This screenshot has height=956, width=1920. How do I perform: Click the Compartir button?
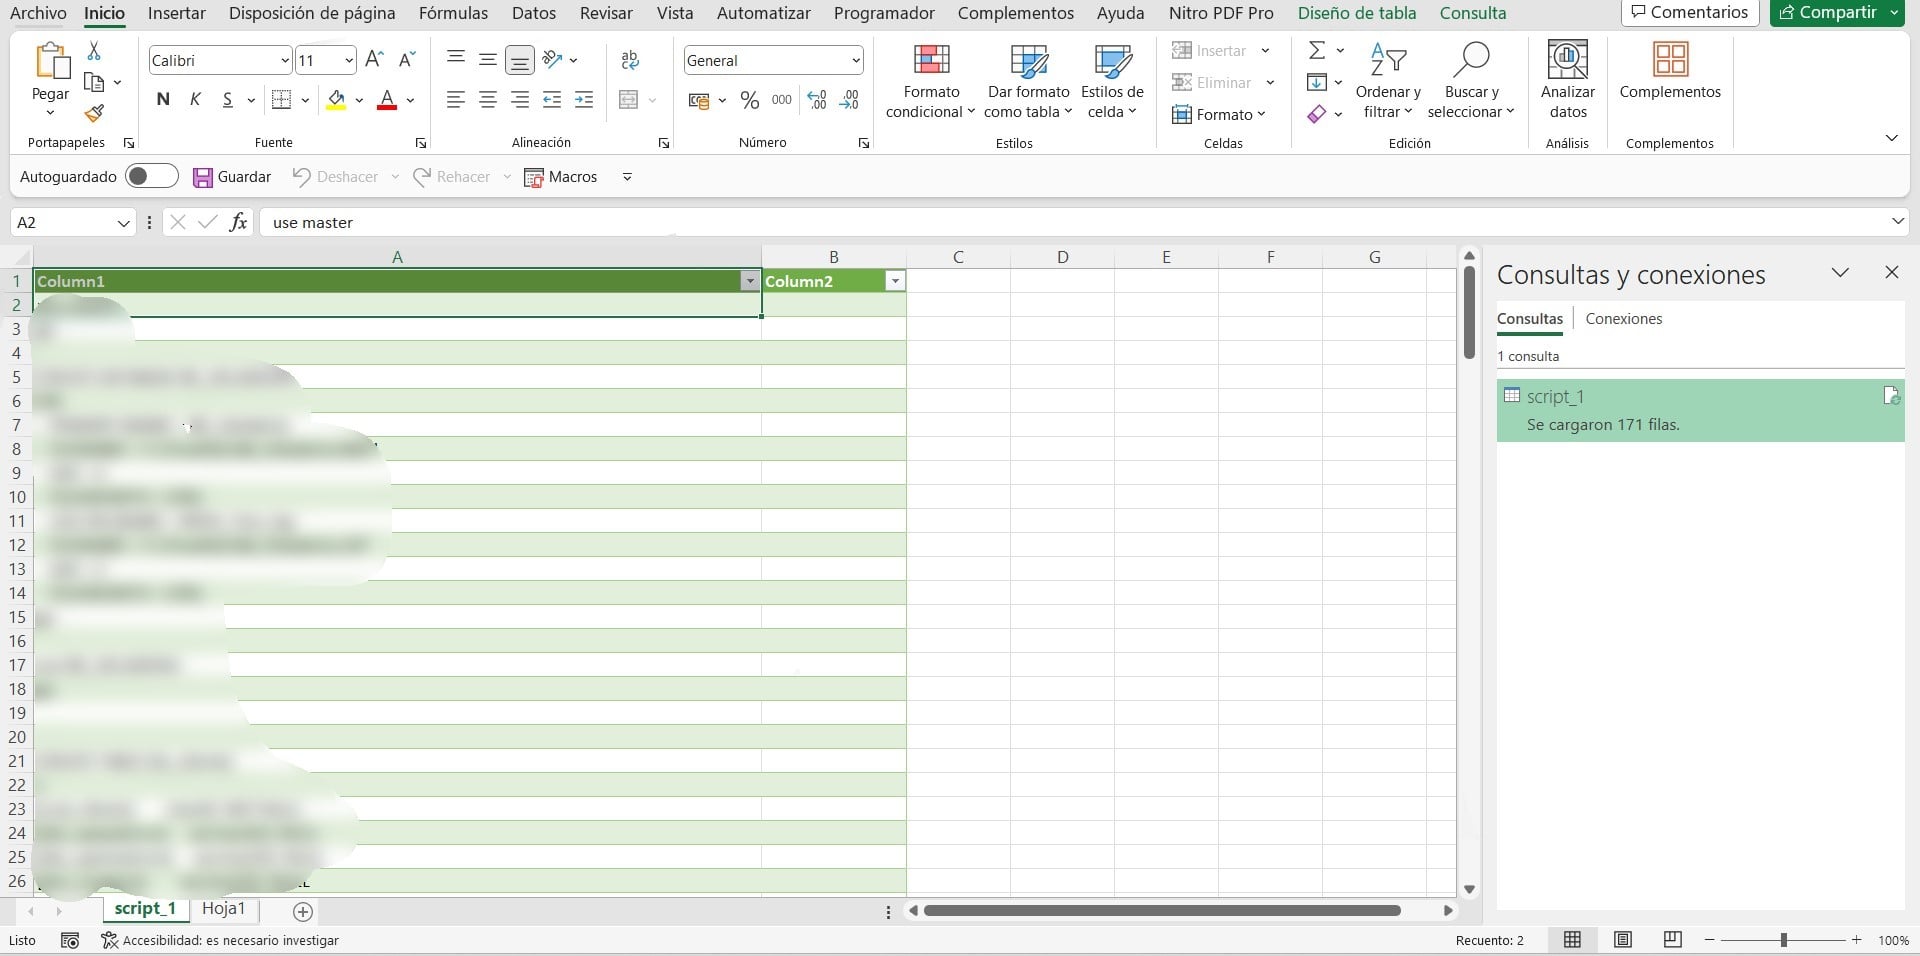[1828, 13]
